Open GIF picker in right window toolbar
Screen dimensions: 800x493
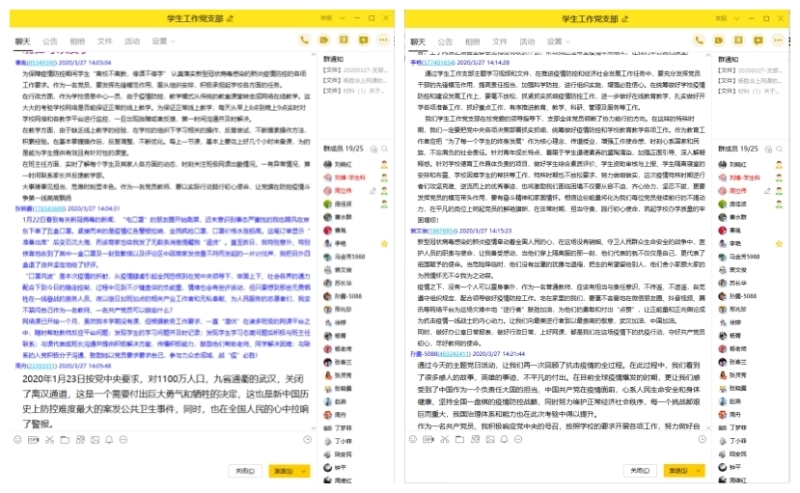coord(428,439)
